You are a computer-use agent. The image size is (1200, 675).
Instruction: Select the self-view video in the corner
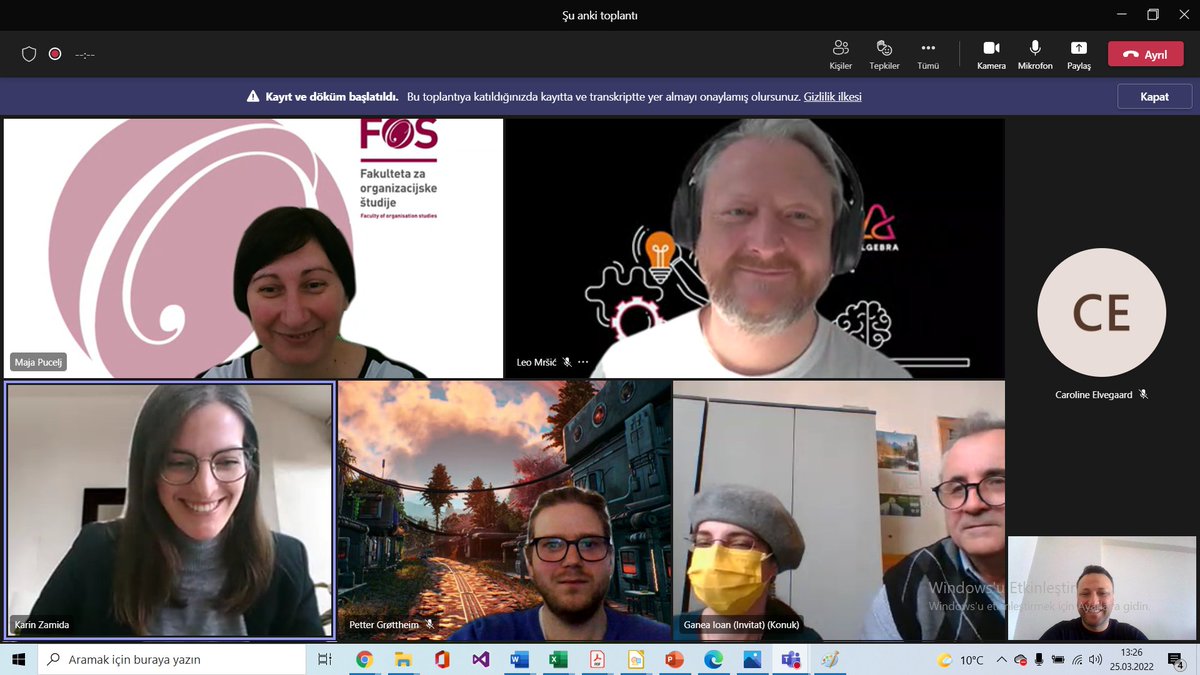1101,589
